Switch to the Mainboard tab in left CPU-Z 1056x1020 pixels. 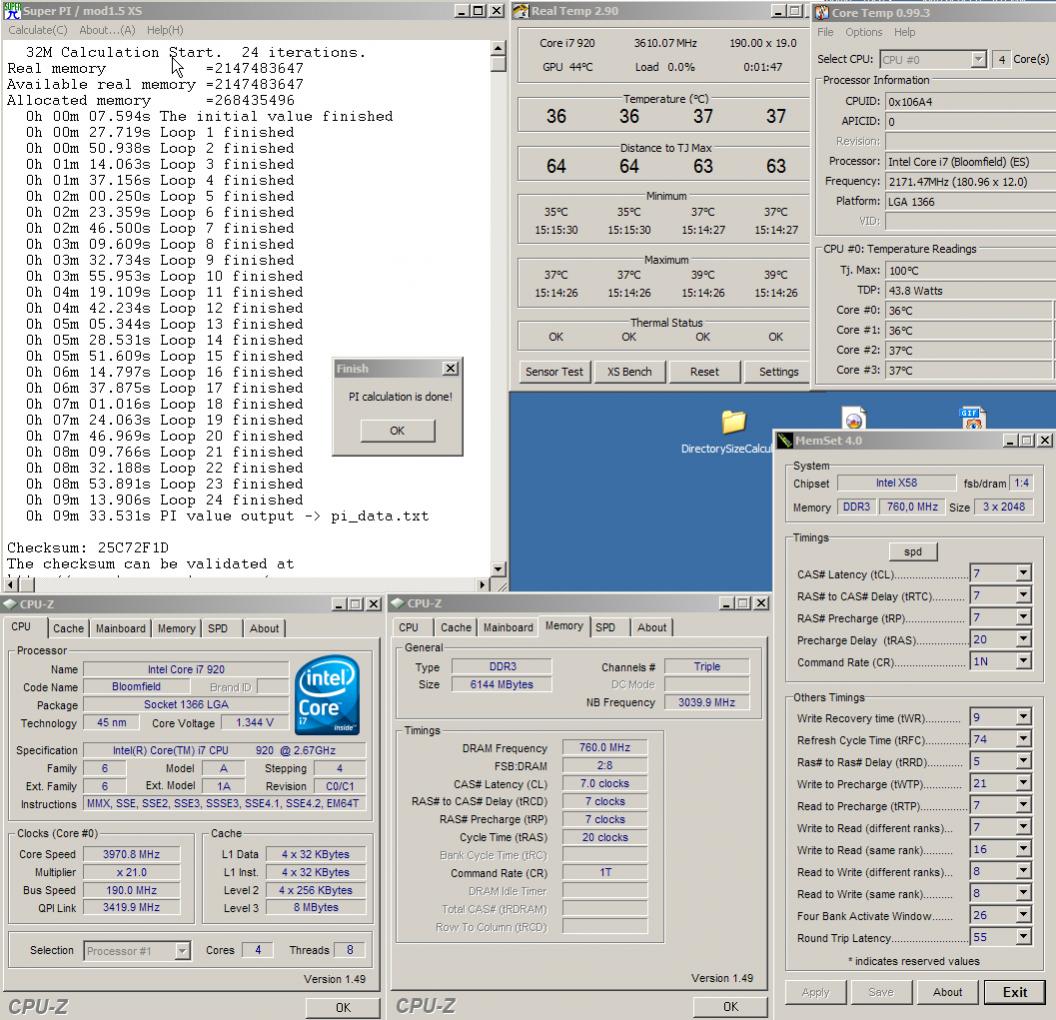(x=121, y=629)
